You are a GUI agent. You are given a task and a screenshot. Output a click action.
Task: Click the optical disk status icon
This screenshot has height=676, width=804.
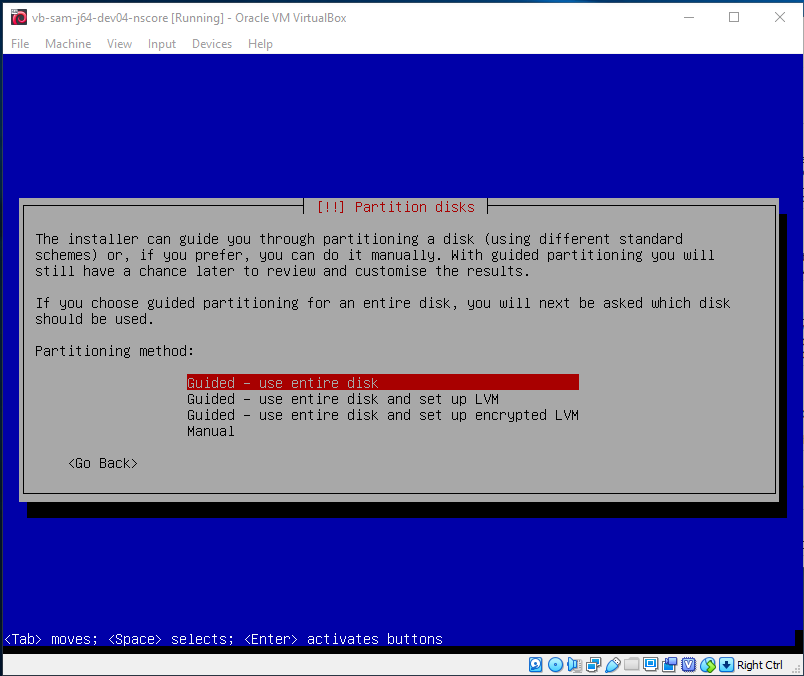555,665
